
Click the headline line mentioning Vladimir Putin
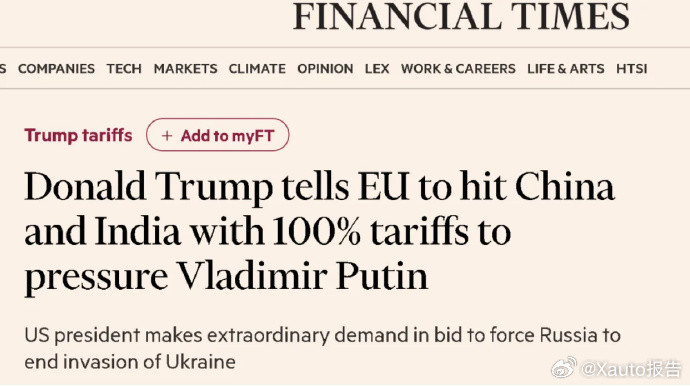tap(226, 277)
